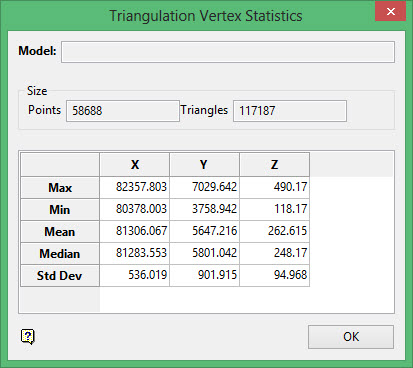The image size is (413, 368).
Task: Click the Model text field
Action: click(x=228, y=52)
